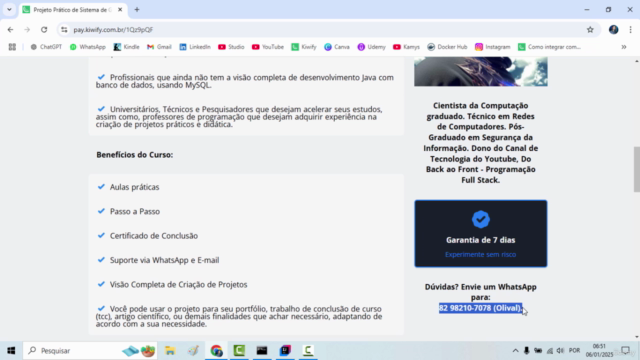Image resolution: width=640 pixels, height=360 pixels.
Task: Show hidden system tray icons
Action: click(515, 351)
